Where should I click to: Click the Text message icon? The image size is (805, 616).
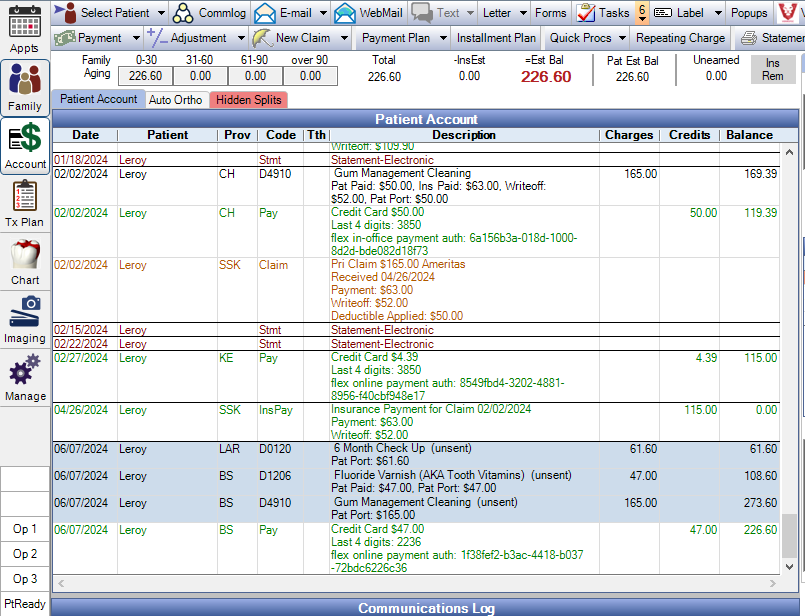(422, 13)
